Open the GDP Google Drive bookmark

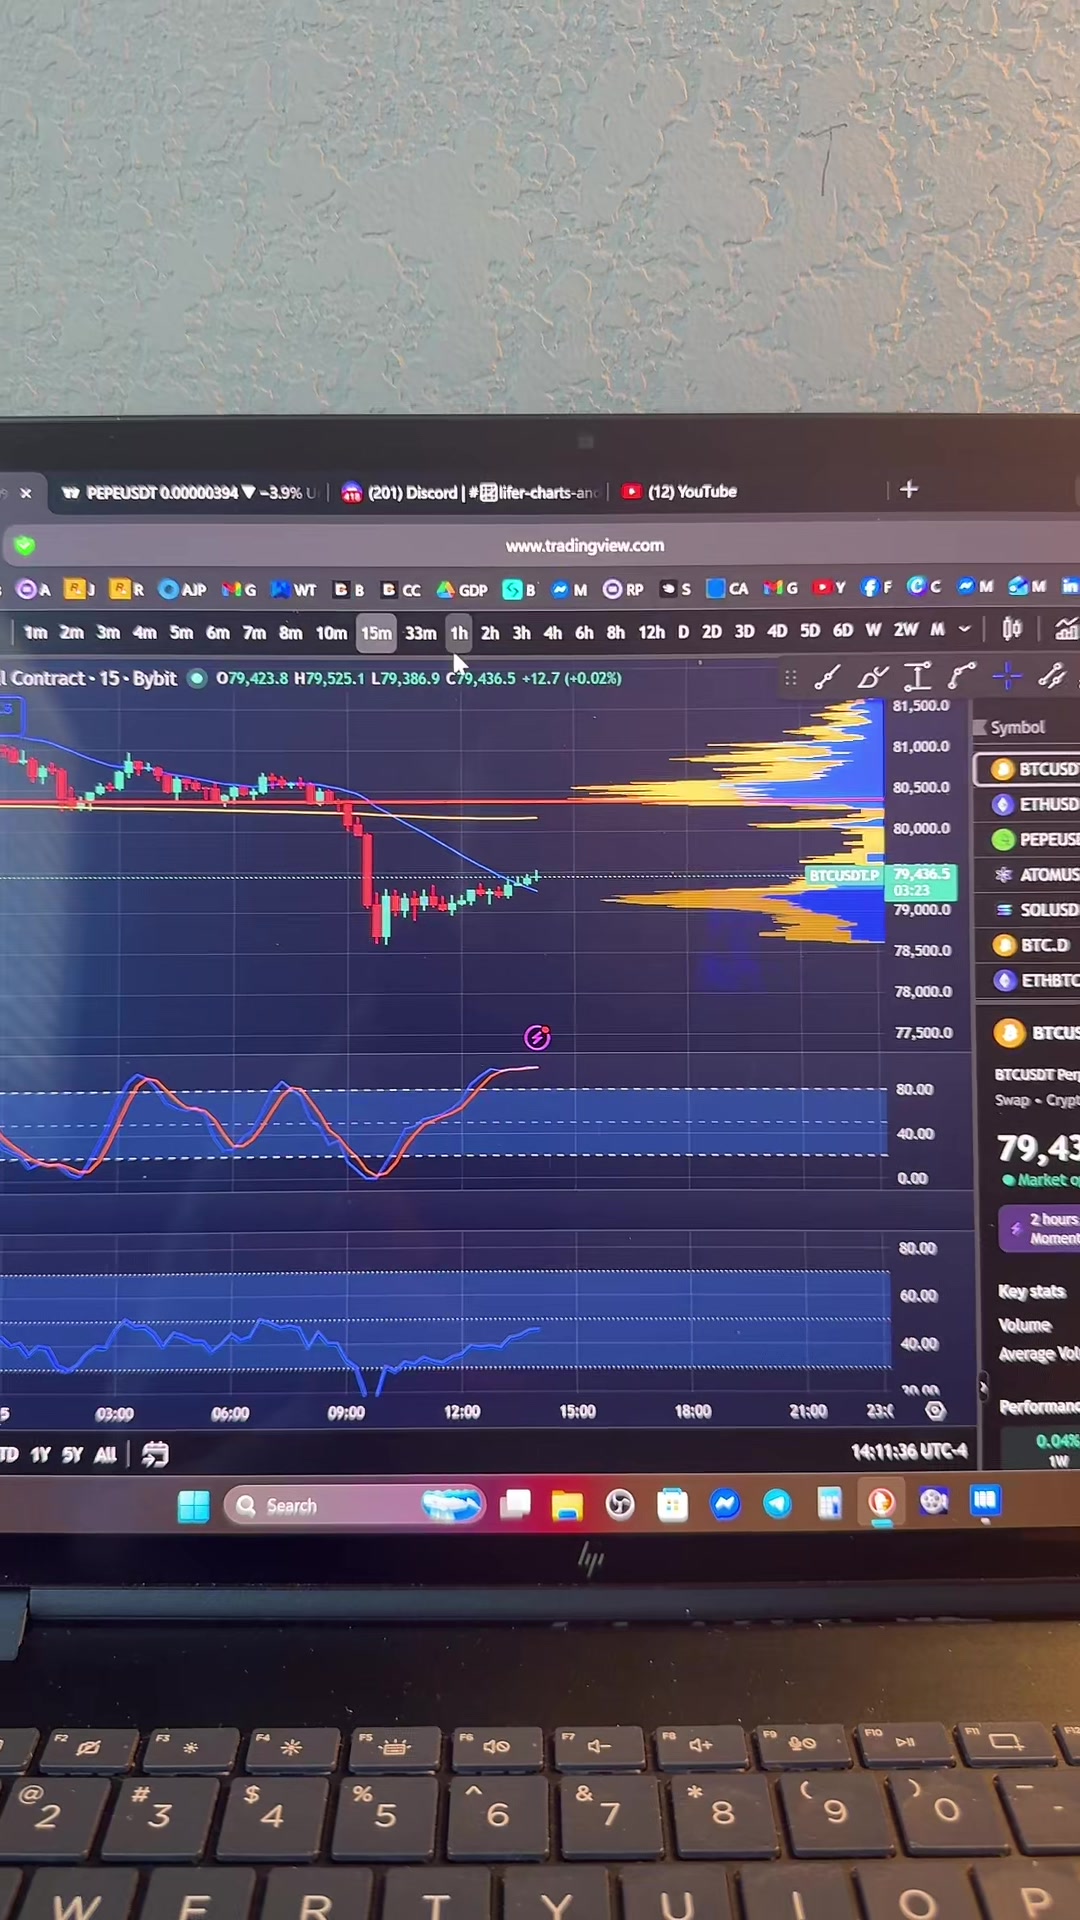point(462,589)
